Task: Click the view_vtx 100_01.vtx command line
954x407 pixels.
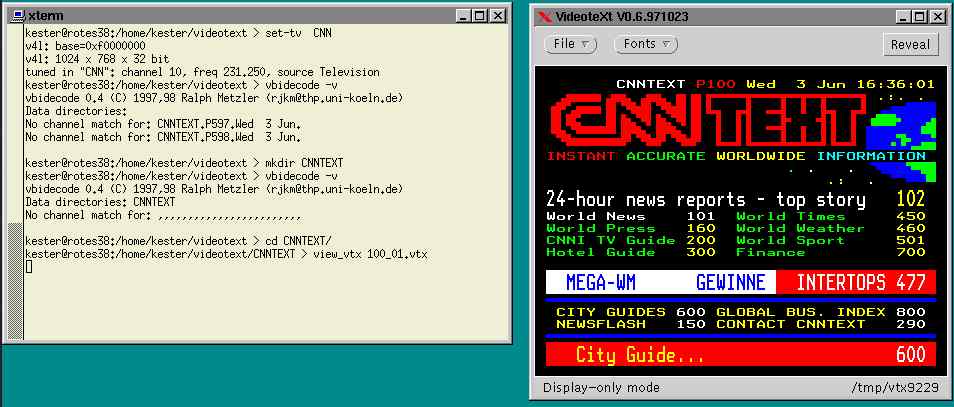Action: [226, 254]
